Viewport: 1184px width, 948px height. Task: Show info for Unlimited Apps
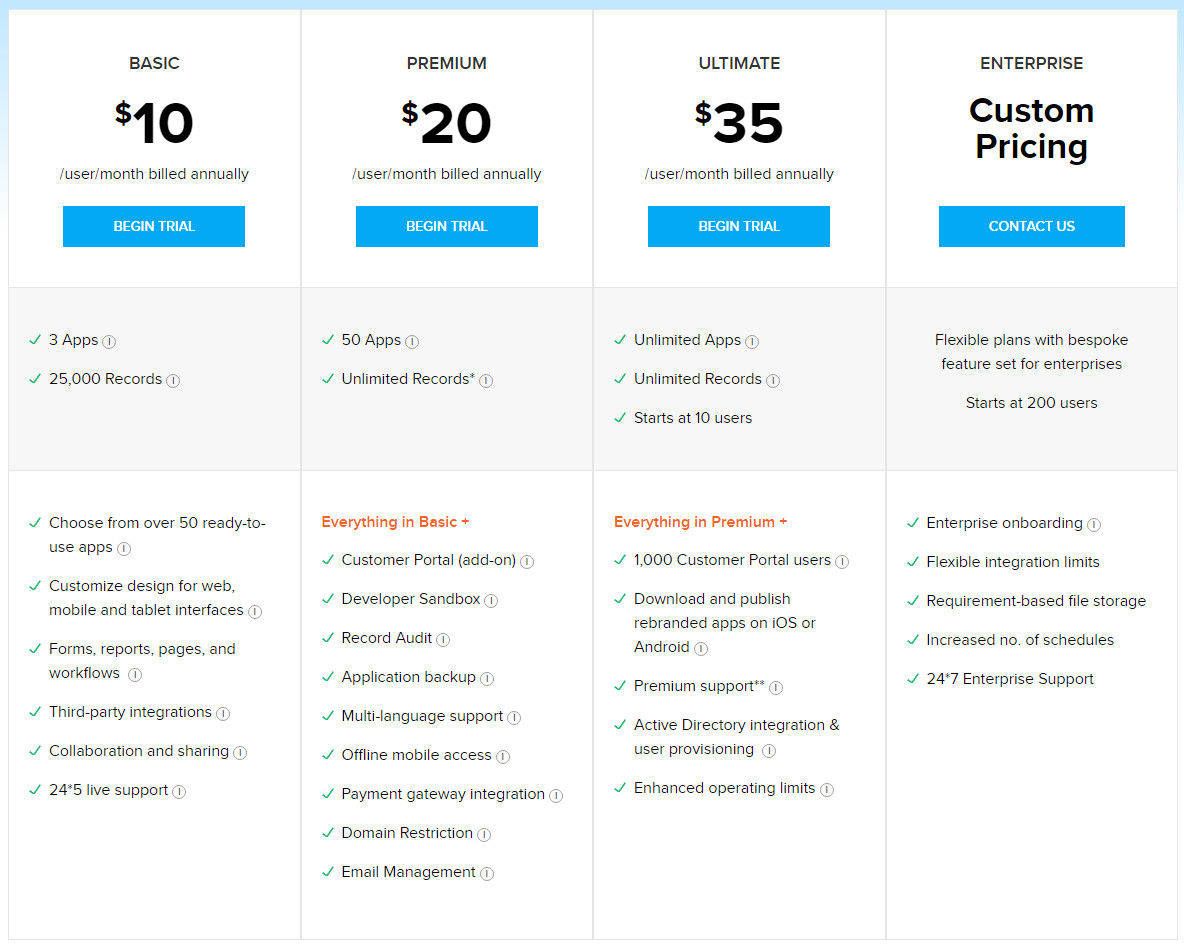[751, 341]
